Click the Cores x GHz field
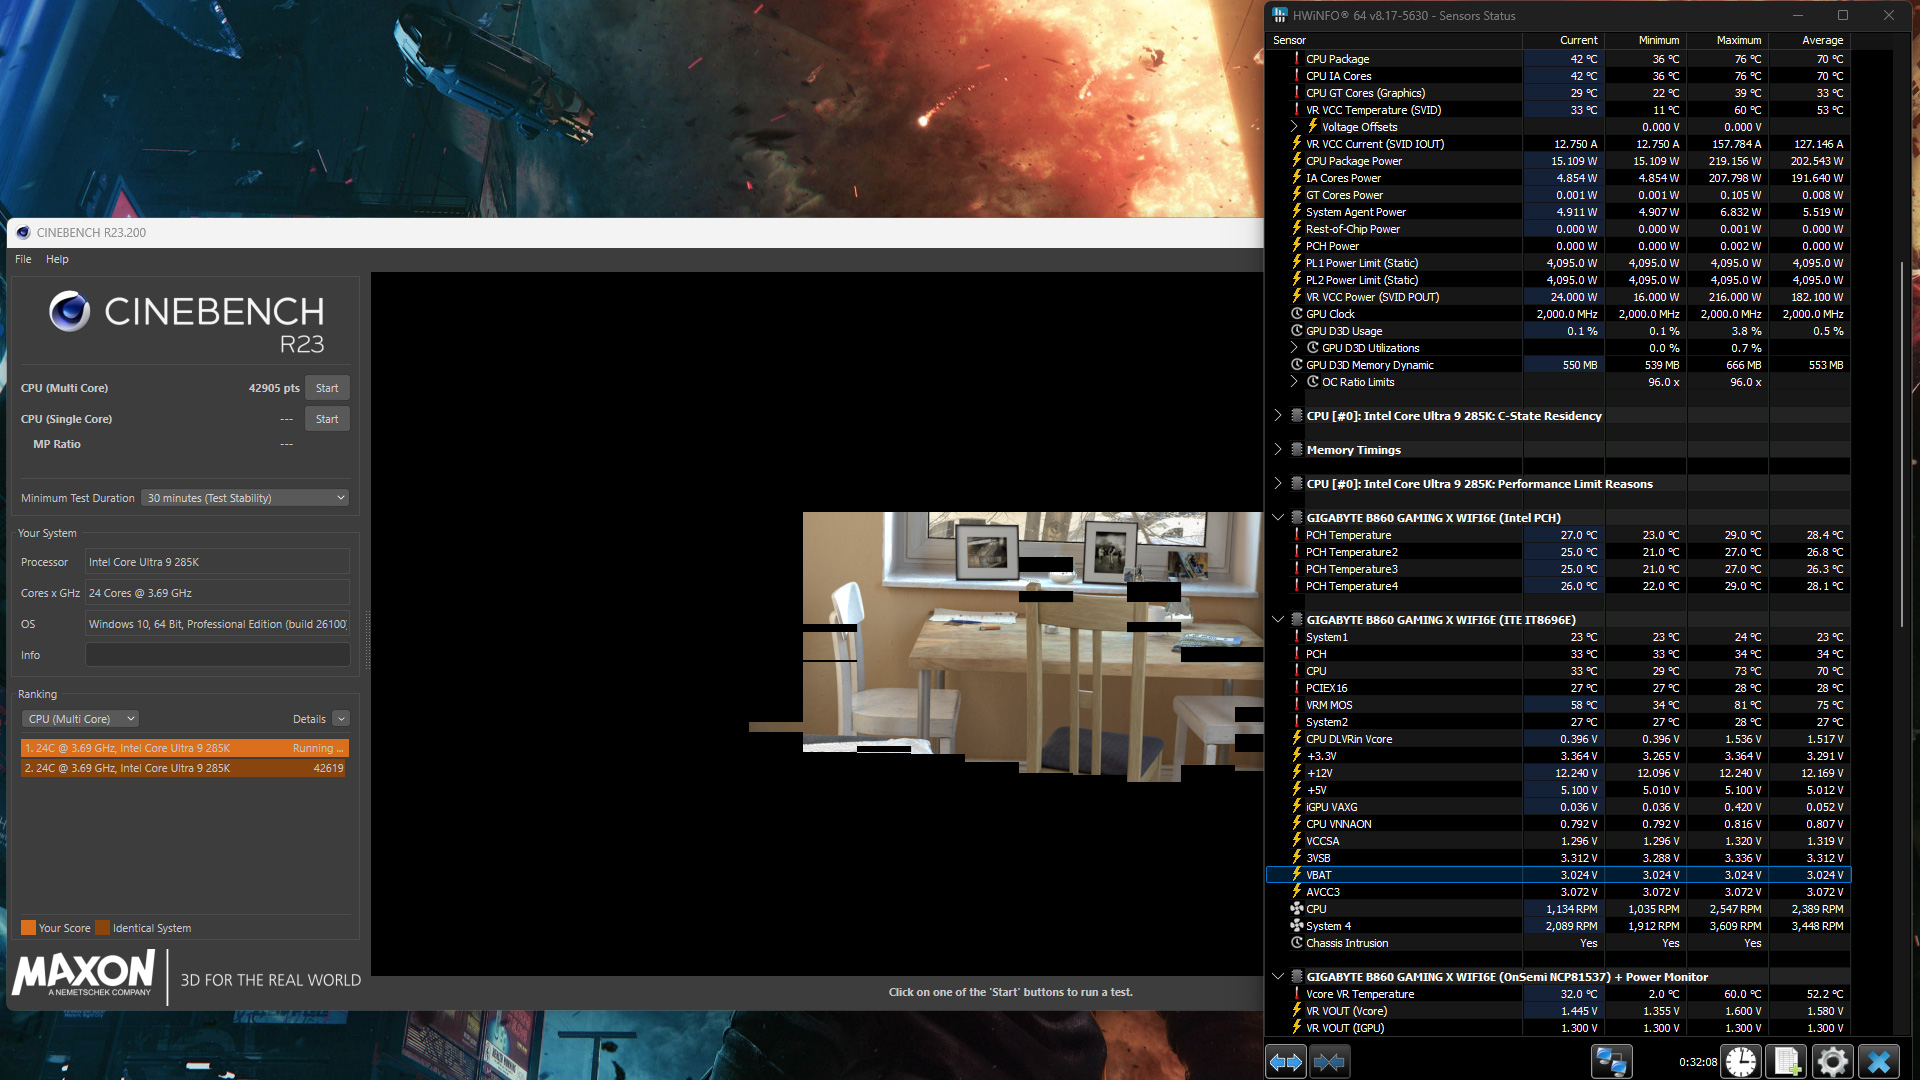1920x1080 pixels. pyautogui.click(x=217, y=593)
